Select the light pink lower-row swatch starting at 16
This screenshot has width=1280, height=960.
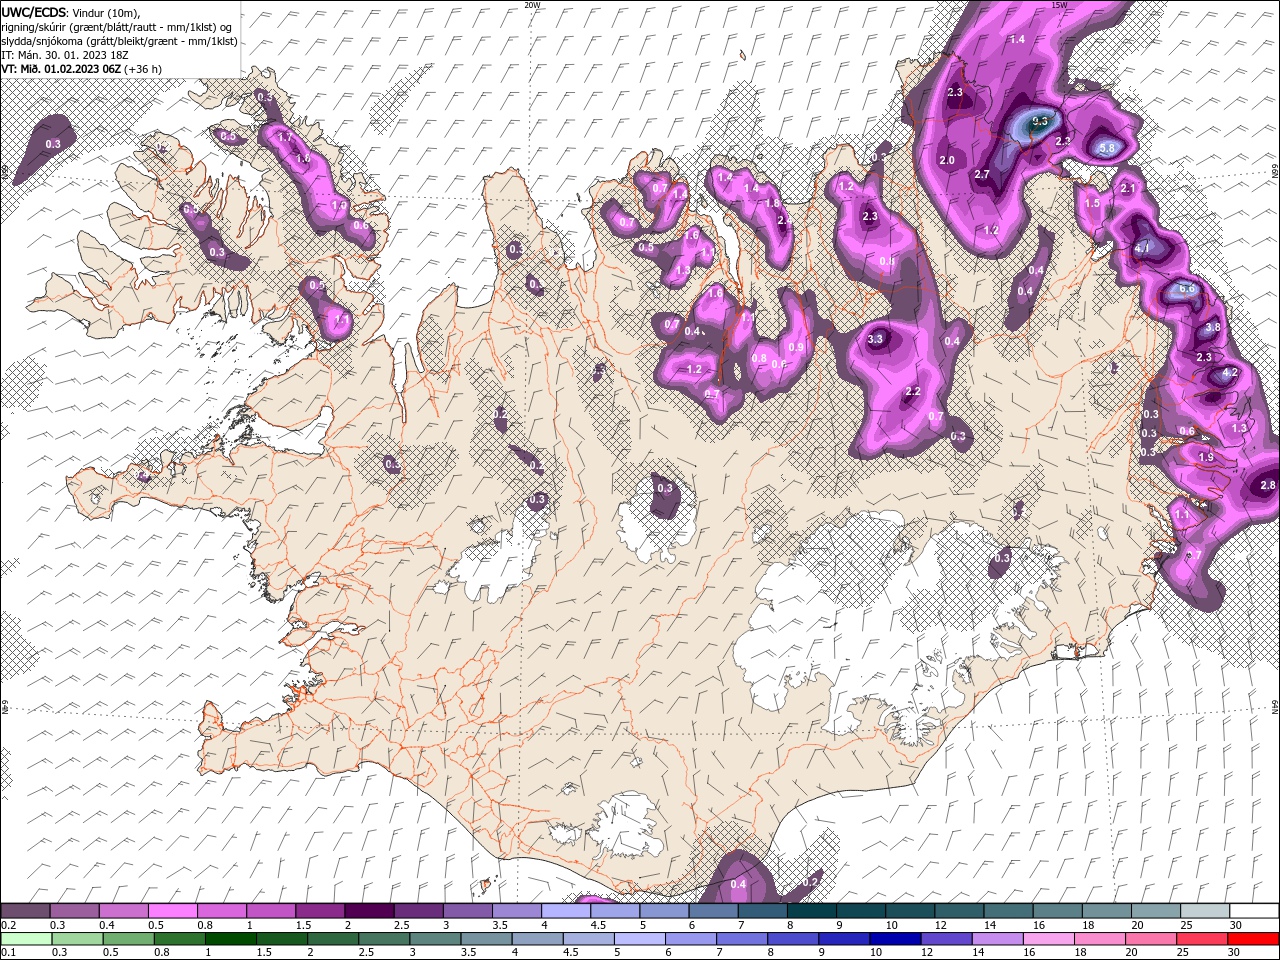[1047, 939]
